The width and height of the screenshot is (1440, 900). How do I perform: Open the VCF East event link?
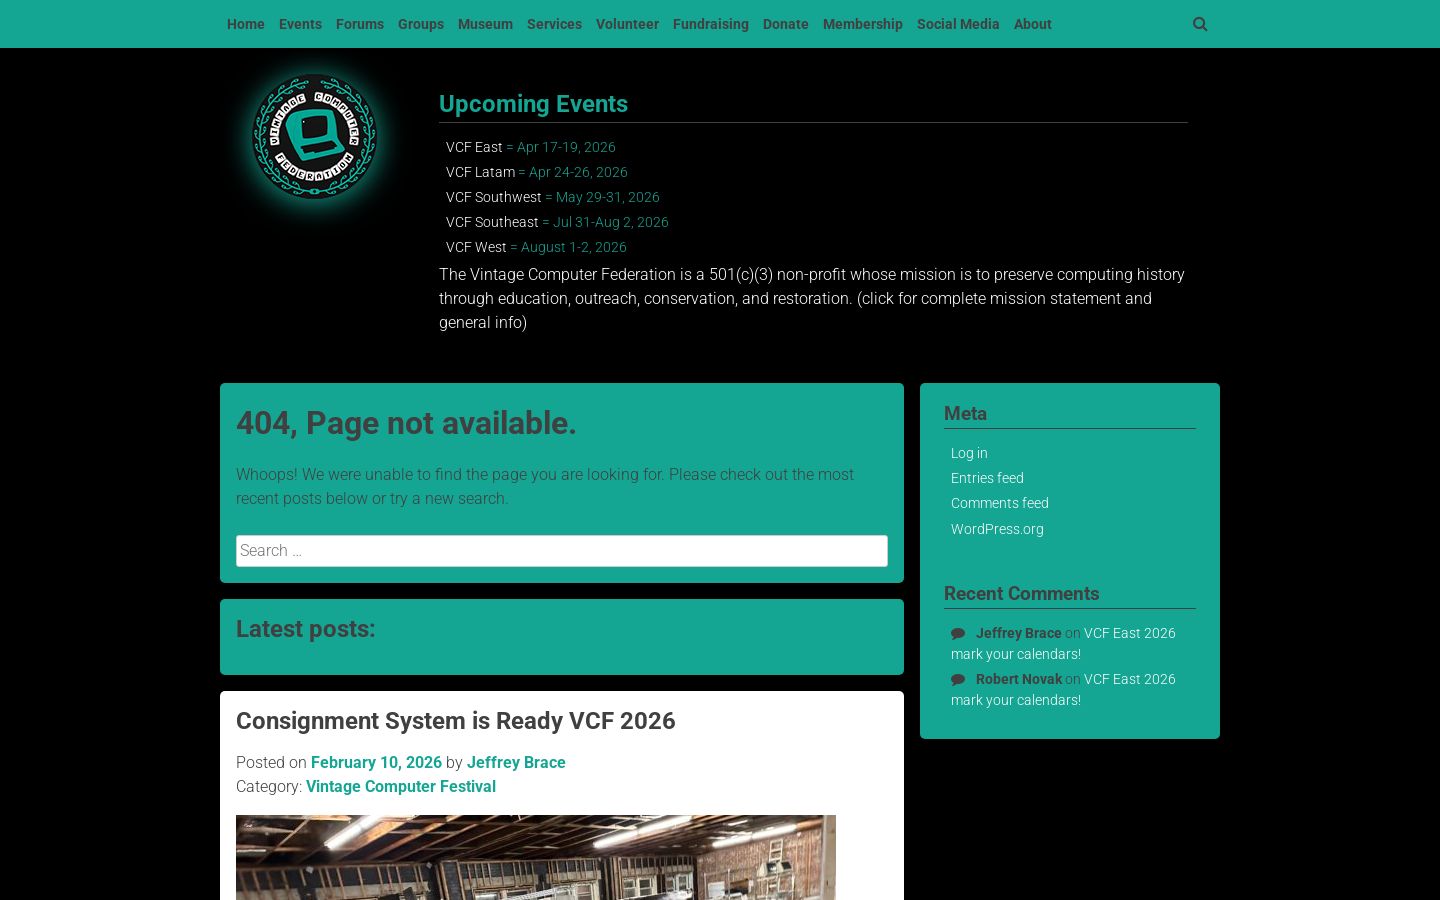point(474,147)
